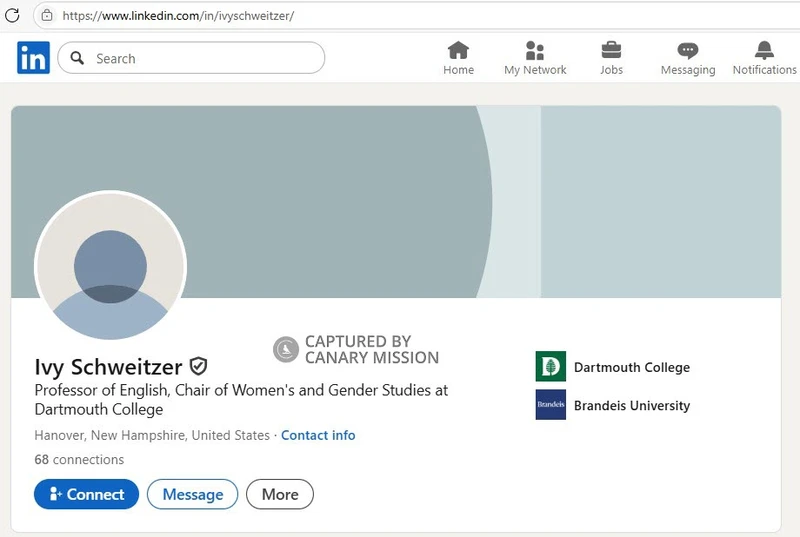The image size is (800, 537).
Task: Click the browser reload icon
Action: (x=12, y=15)
